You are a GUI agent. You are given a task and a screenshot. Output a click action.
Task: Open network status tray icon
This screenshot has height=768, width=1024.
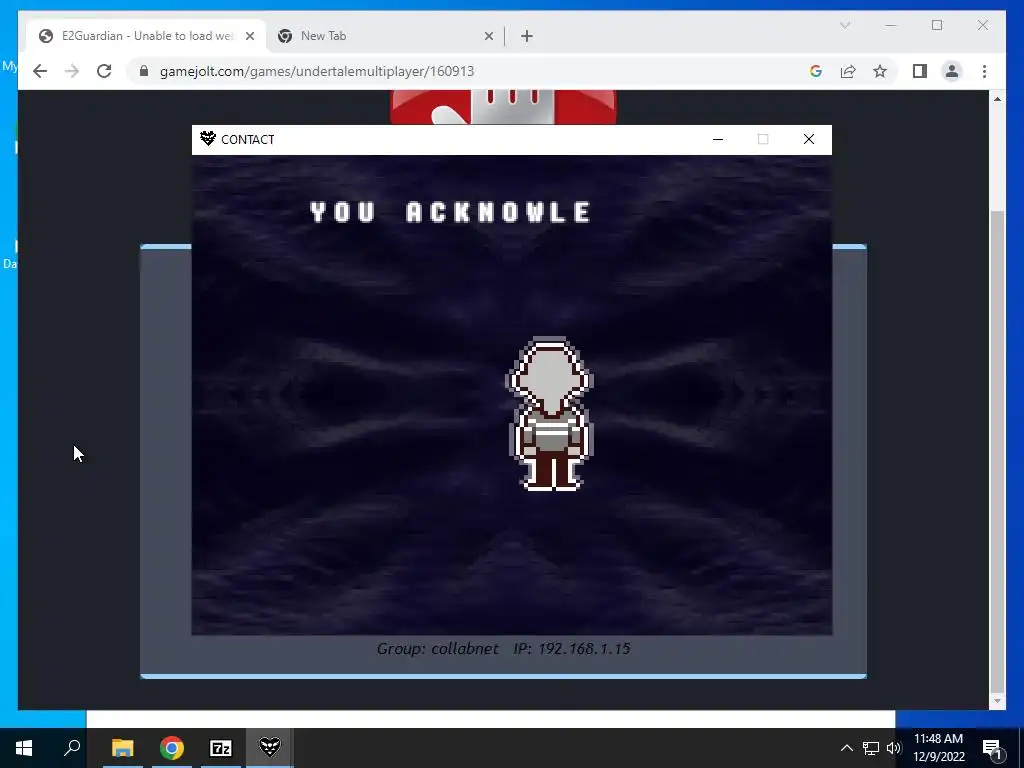pos(871,748)
